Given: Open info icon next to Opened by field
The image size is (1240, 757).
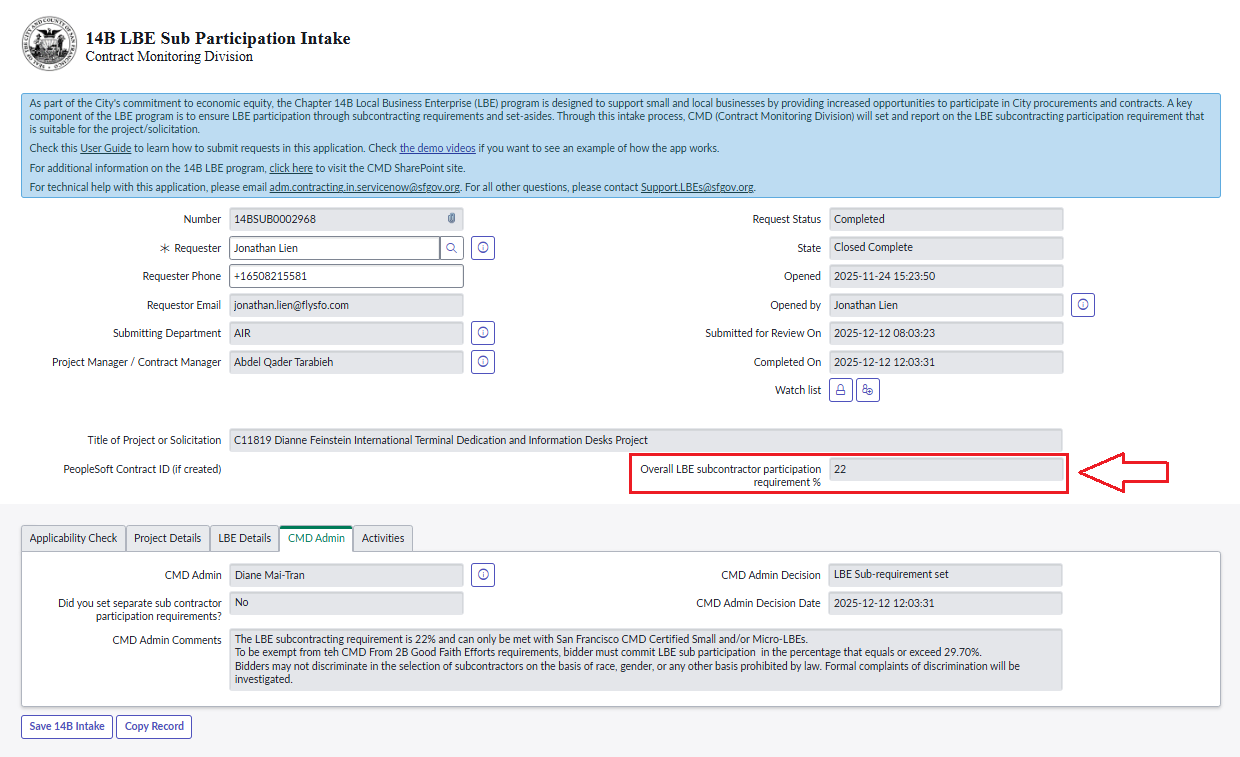Looking at the screenshot, I should pyautogui.click(x=1083, y=305).
